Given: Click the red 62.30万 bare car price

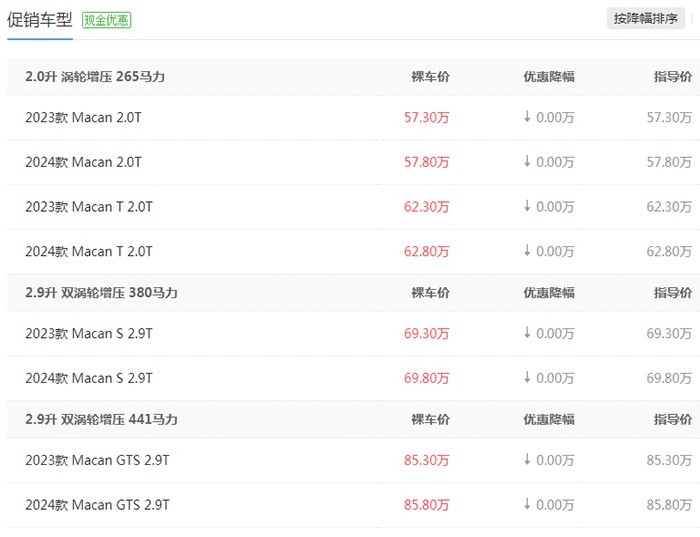Looking at the screenshot, I should click(x=426, y=207).
